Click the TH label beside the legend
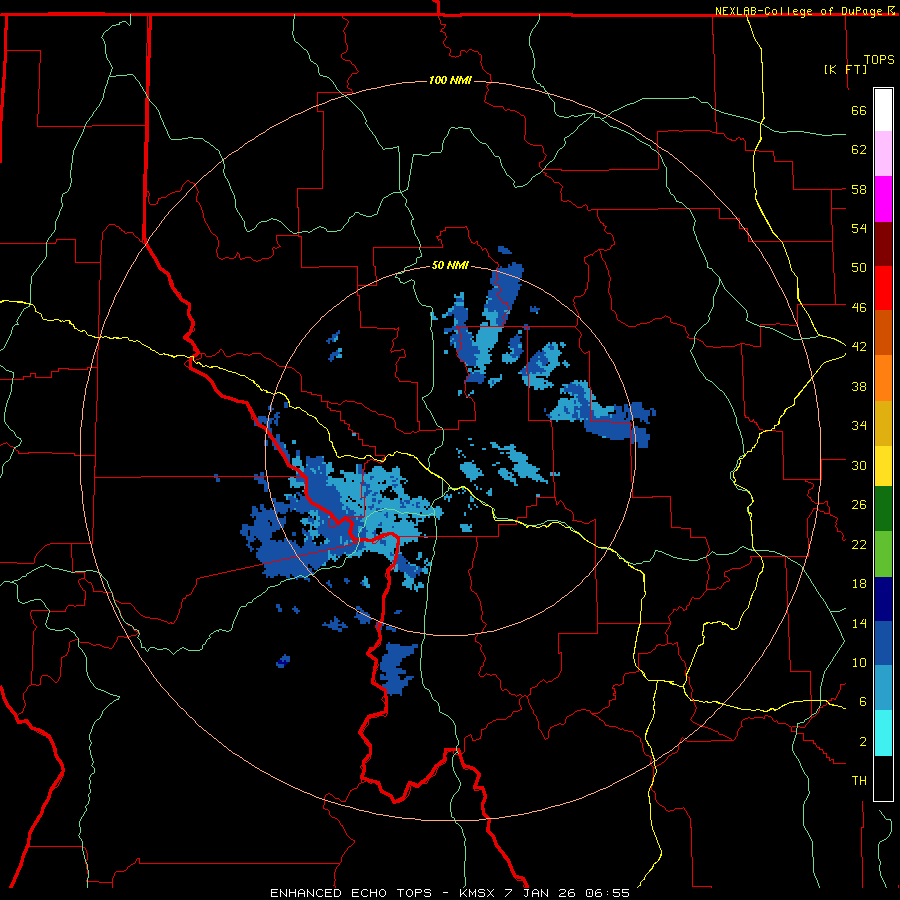 [859, 781]
